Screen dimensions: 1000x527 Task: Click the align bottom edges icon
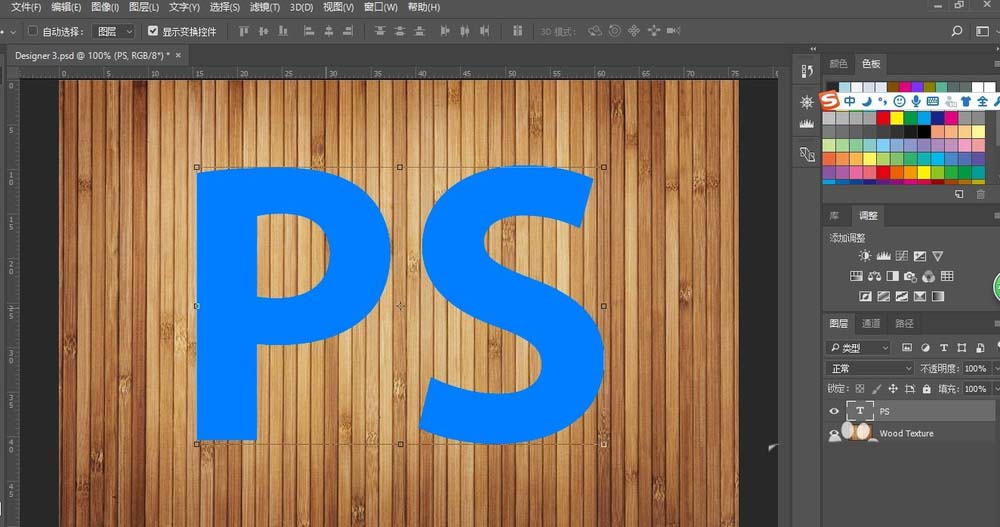coord(283,31)
